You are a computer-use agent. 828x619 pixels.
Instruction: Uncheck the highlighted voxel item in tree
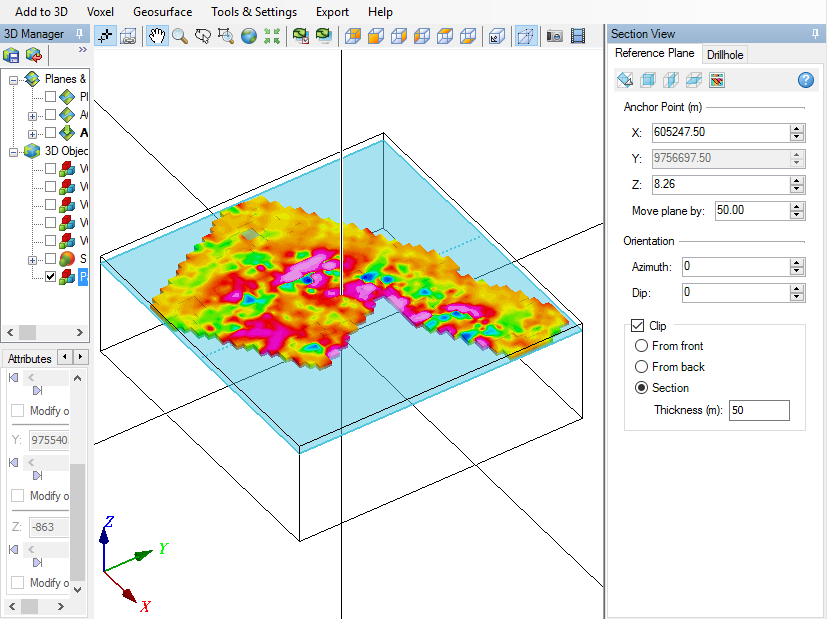51,277
